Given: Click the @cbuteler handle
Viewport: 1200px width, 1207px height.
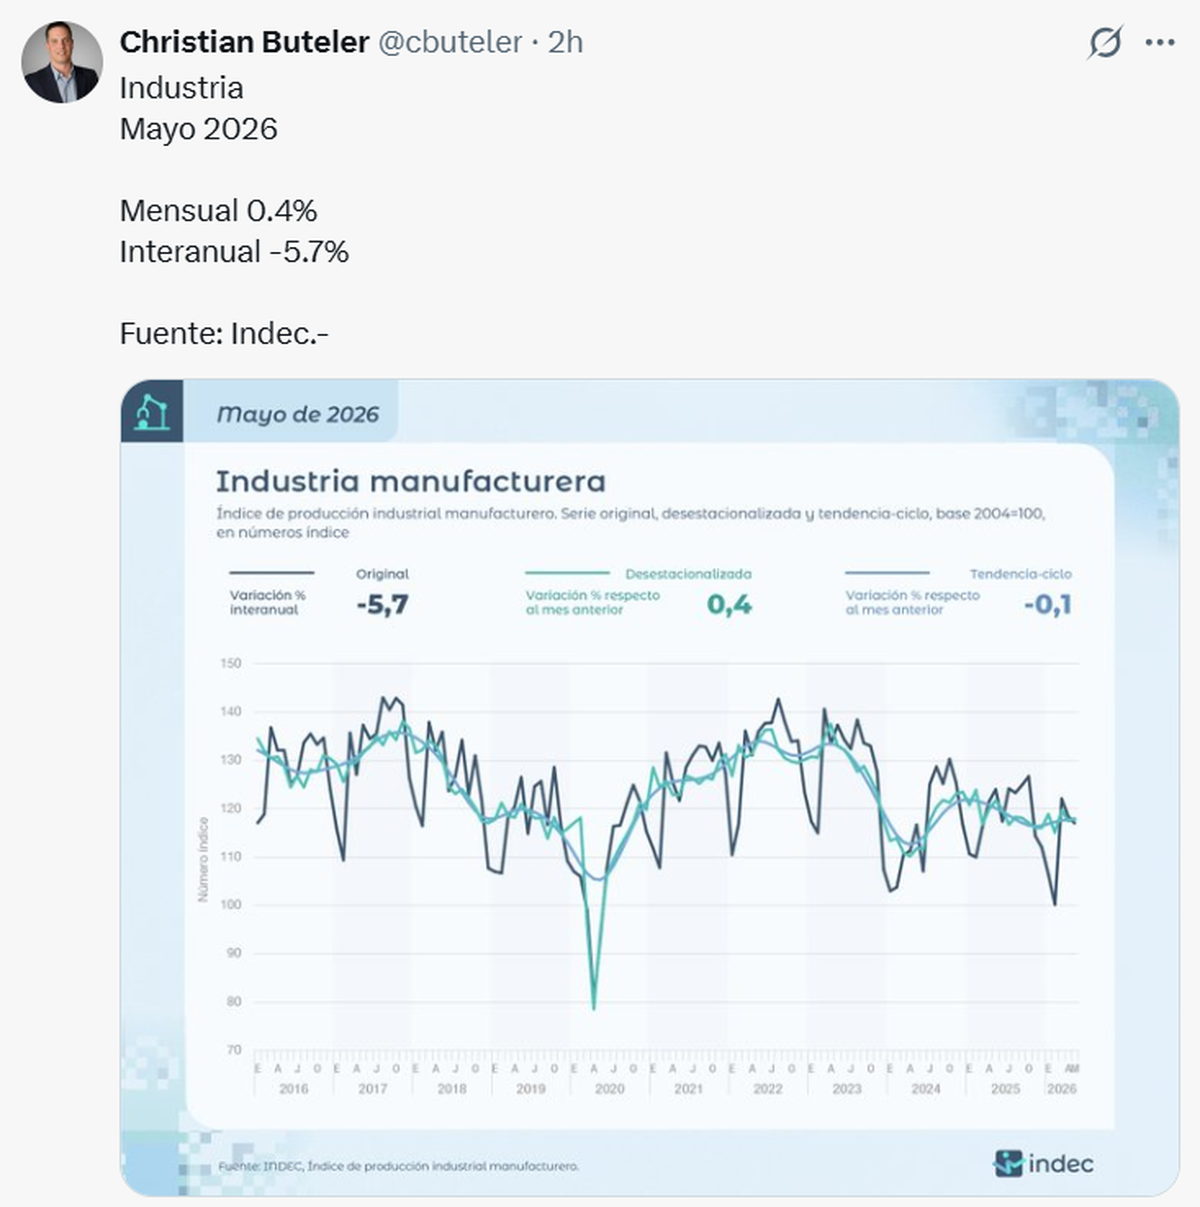Looking at the screenshot, I should (x=450, y=42).
